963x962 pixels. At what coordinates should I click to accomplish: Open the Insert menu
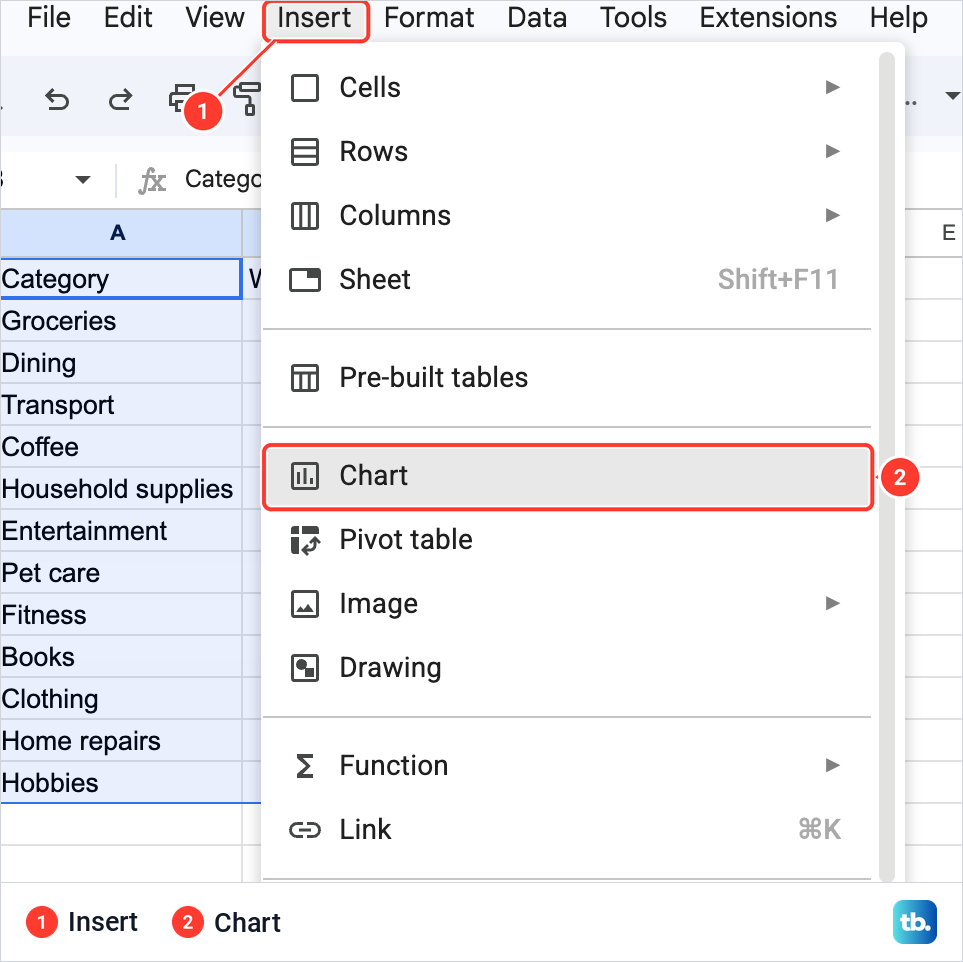click(x=314, y=20)
